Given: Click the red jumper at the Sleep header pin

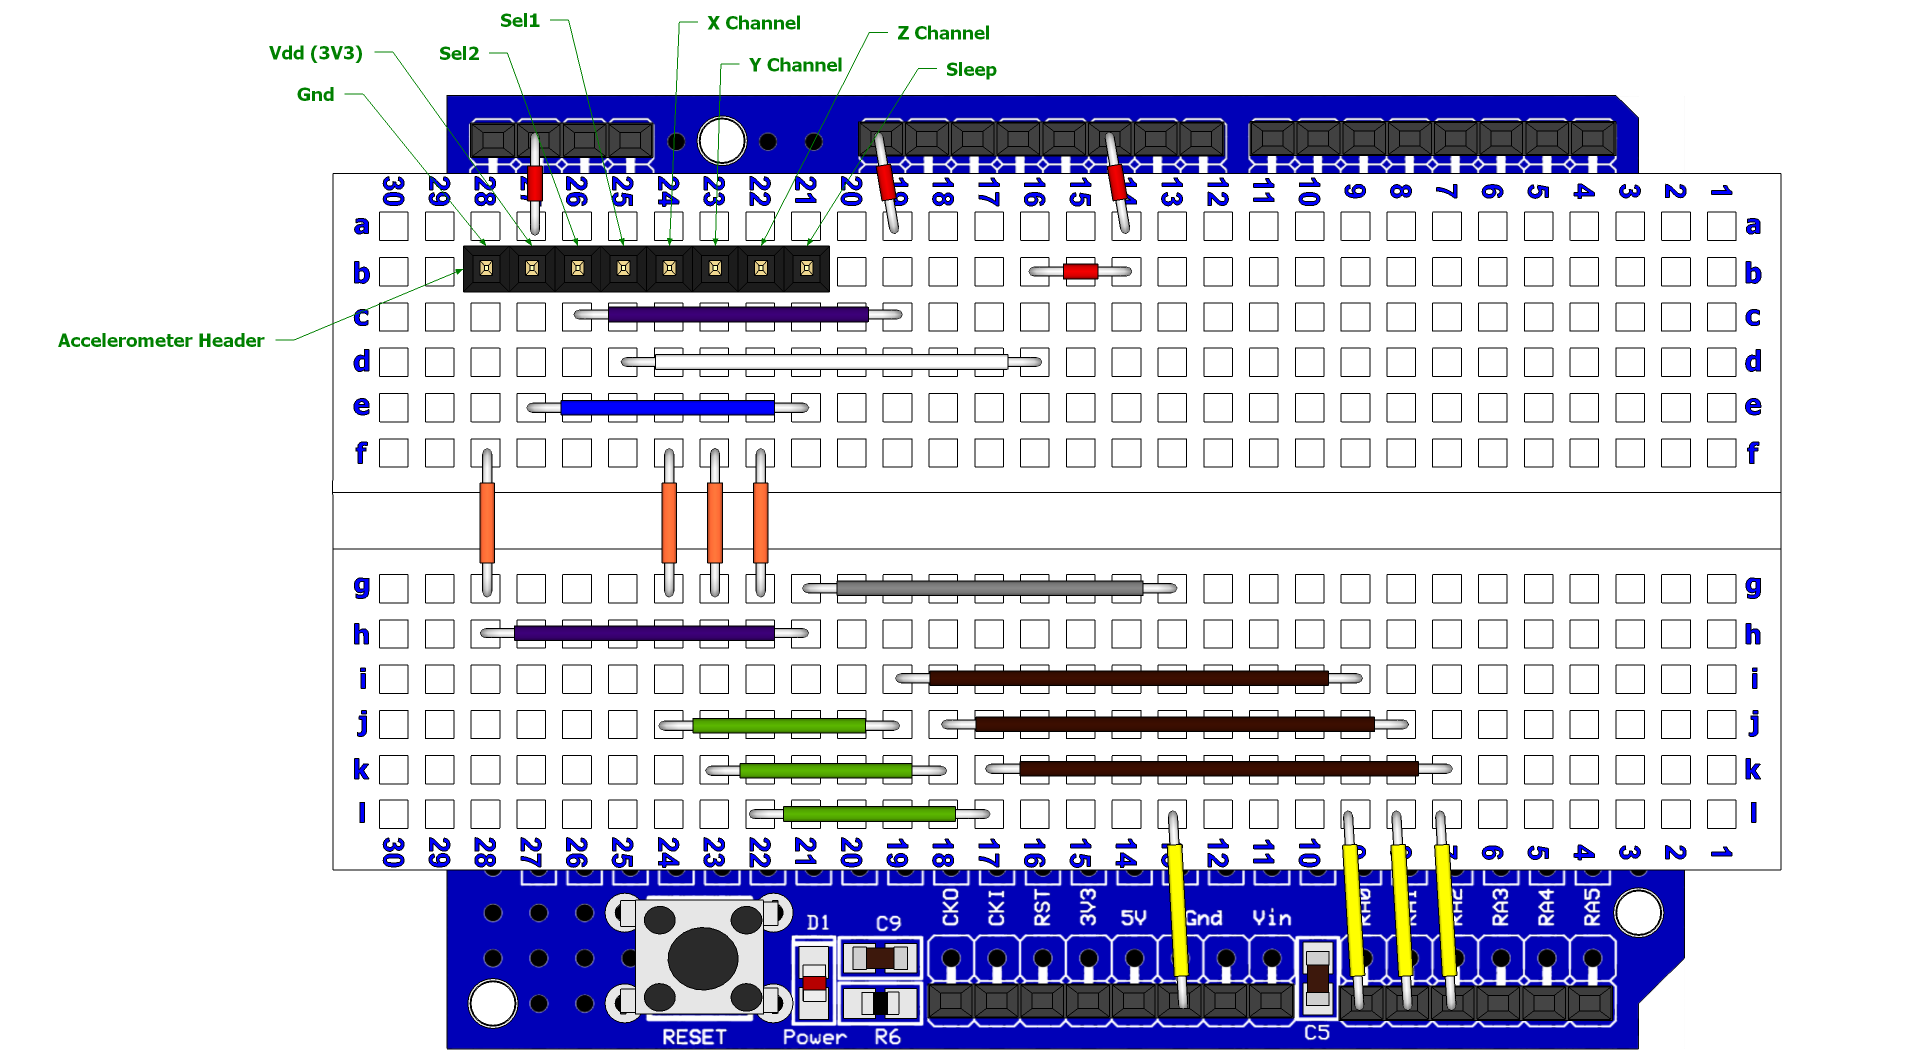Looking at the screenshot, I should 886,182.
